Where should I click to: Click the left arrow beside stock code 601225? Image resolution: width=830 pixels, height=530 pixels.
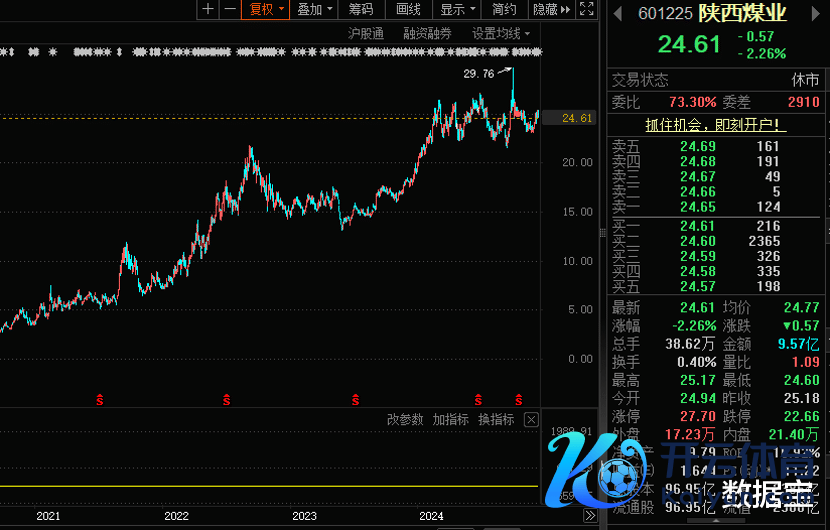[617, 13]
